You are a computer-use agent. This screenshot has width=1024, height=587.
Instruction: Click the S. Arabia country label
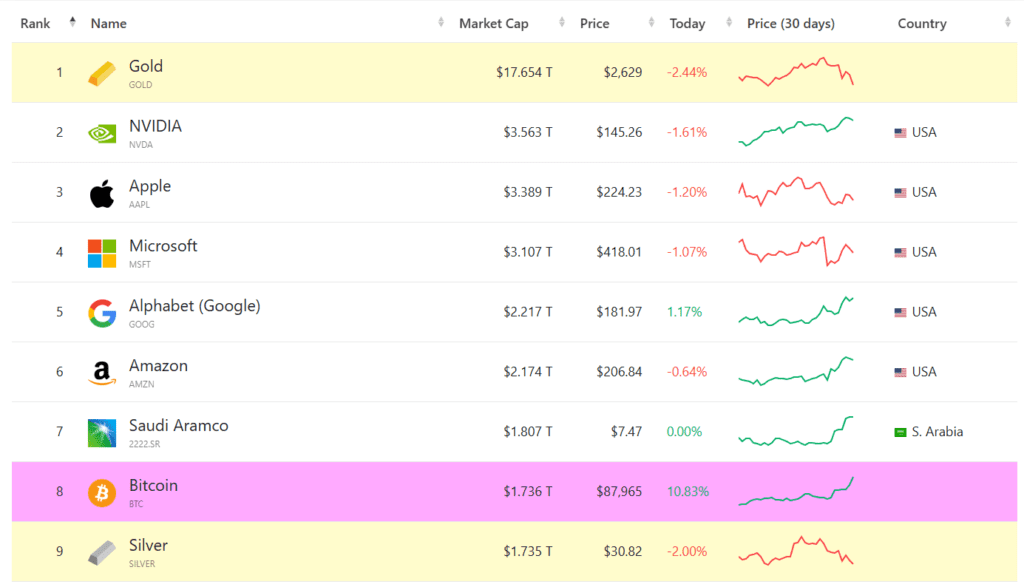pyautogui.click(x=937, y=432)
